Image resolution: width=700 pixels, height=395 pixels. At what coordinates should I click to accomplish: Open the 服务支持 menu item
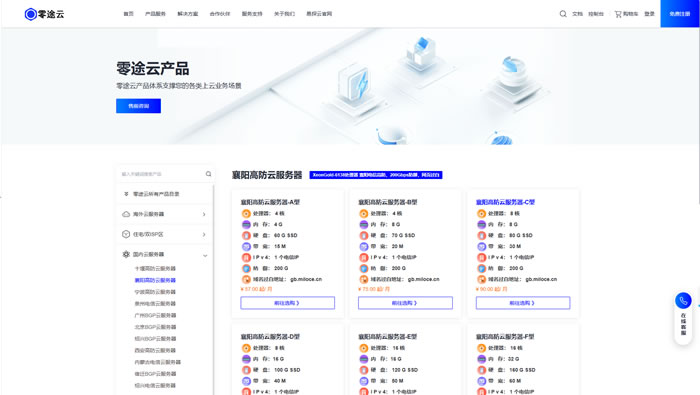252,14
